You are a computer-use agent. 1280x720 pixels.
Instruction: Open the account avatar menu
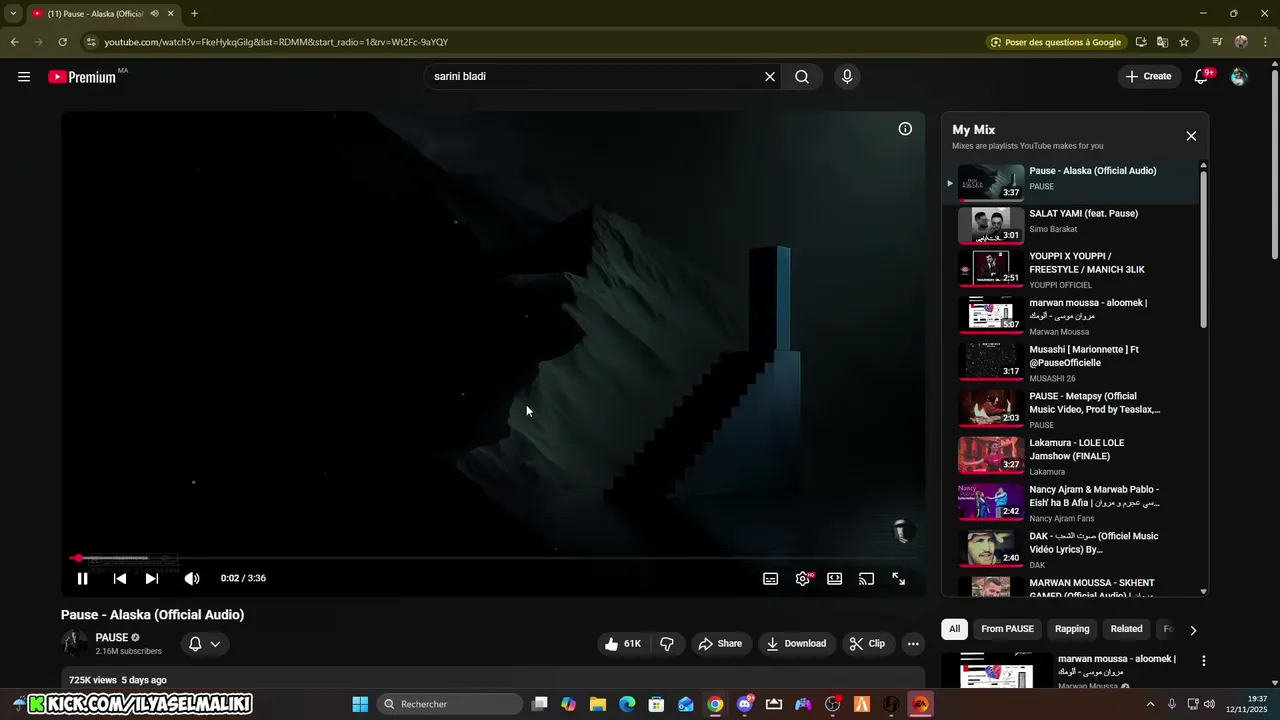[x=1239, y=77]
